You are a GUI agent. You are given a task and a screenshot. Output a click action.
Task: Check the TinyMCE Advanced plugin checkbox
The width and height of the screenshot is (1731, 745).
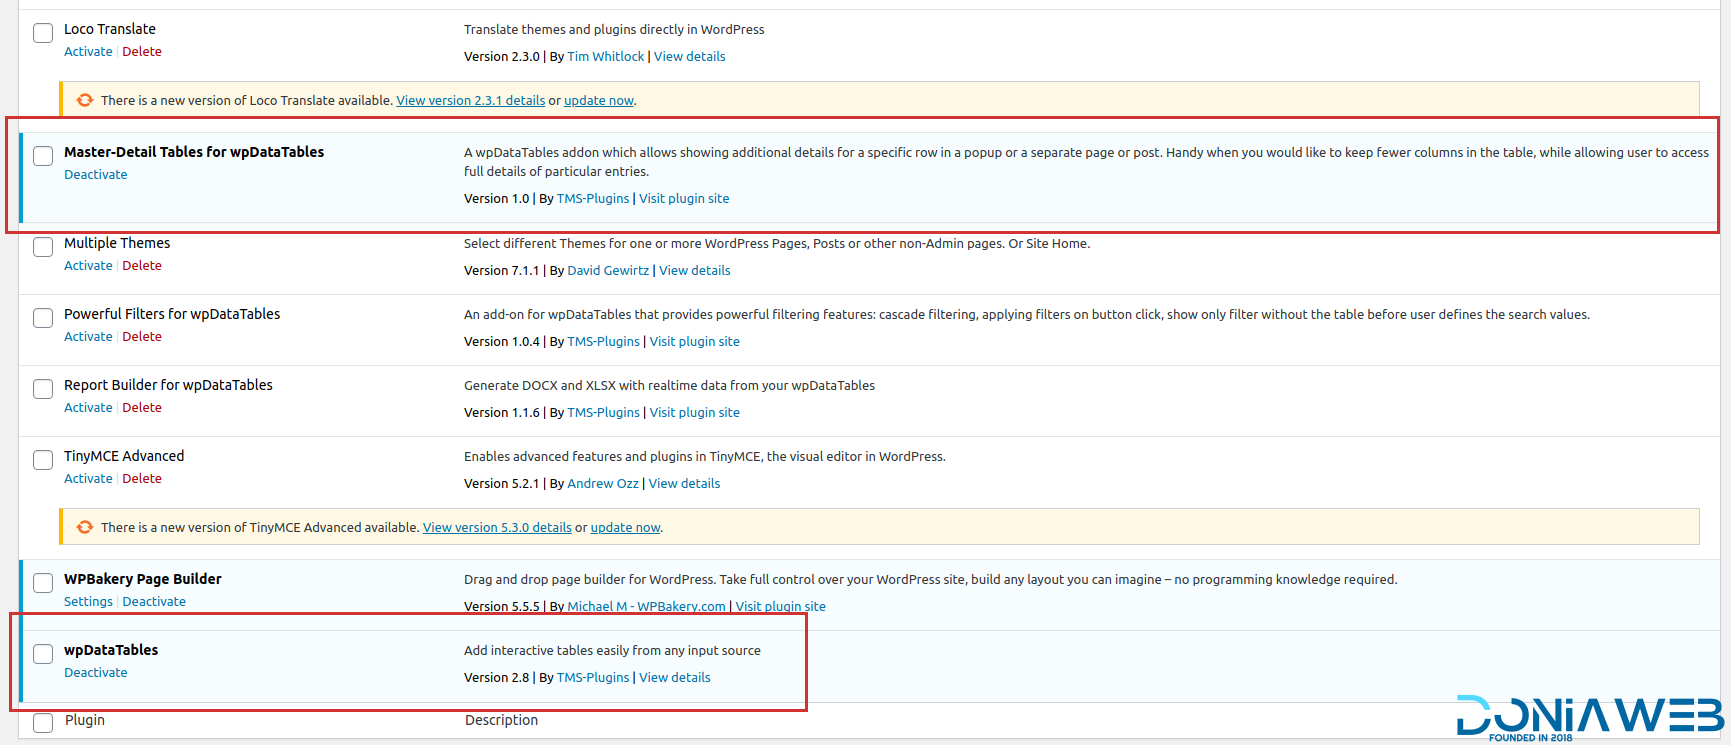(x=43, y=460)
